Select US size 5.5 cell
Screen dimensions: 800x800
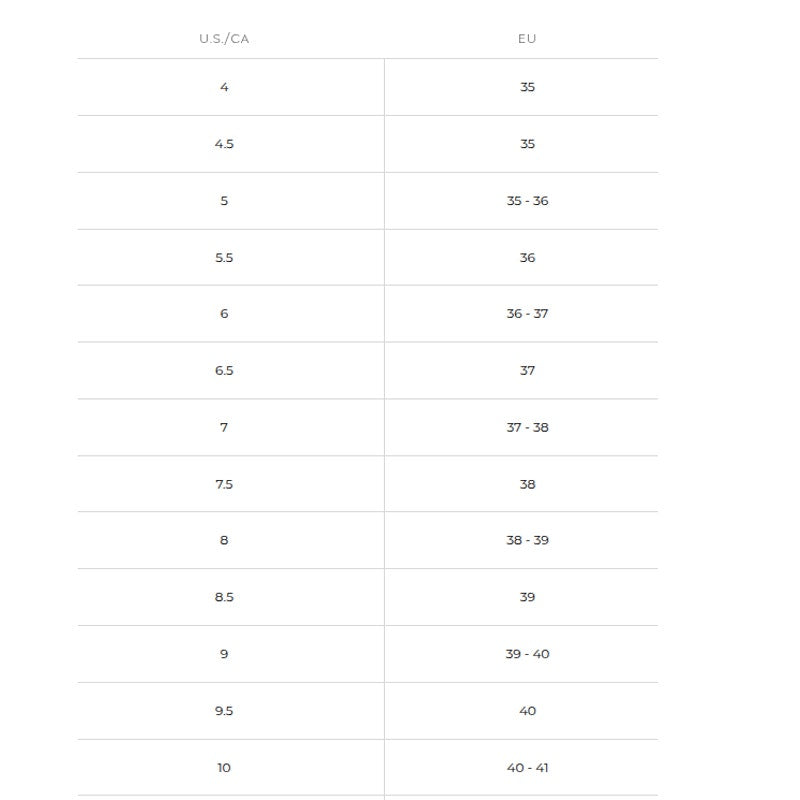(224, 258)
